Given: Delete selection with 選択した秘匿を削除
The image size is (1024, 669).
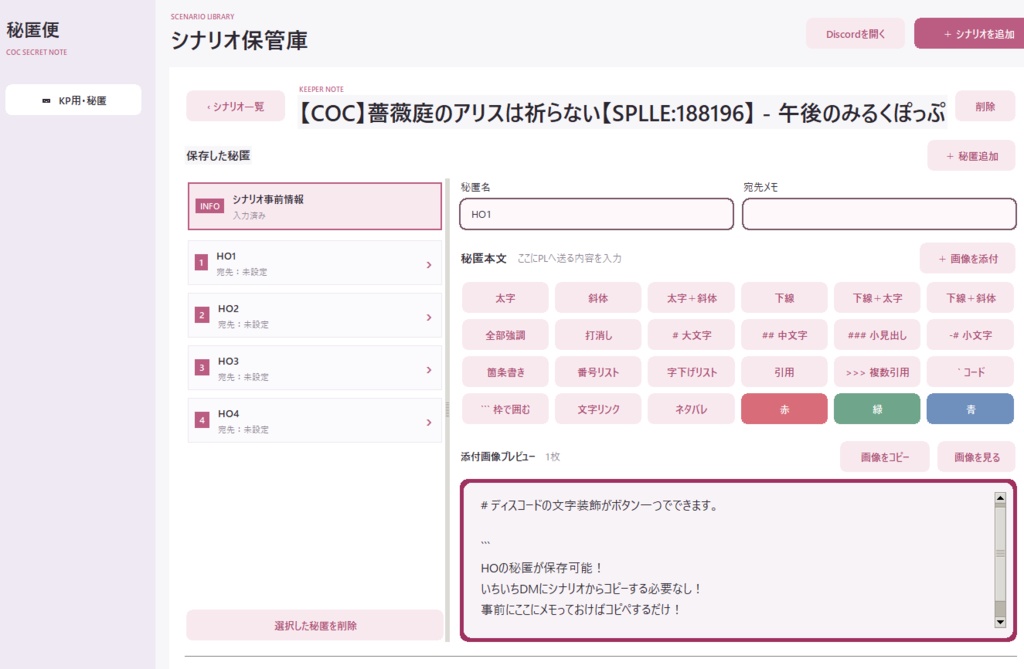Looking at the screenshot, I should 315,625.
